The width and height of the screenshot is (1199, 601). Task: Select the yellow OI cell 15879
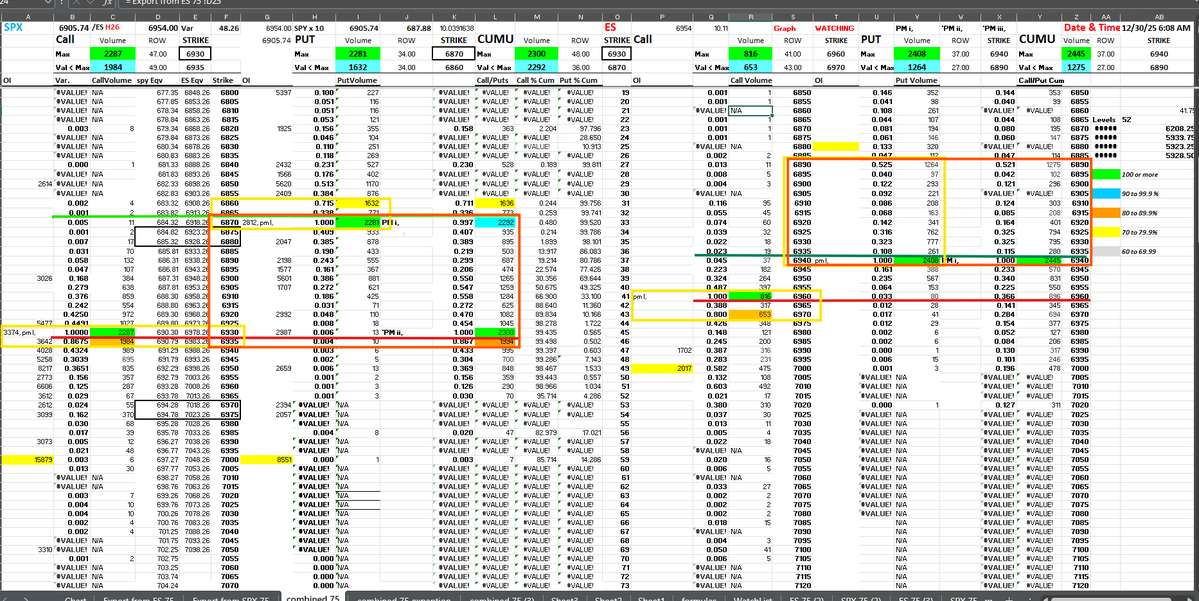[x=27, y=460]
